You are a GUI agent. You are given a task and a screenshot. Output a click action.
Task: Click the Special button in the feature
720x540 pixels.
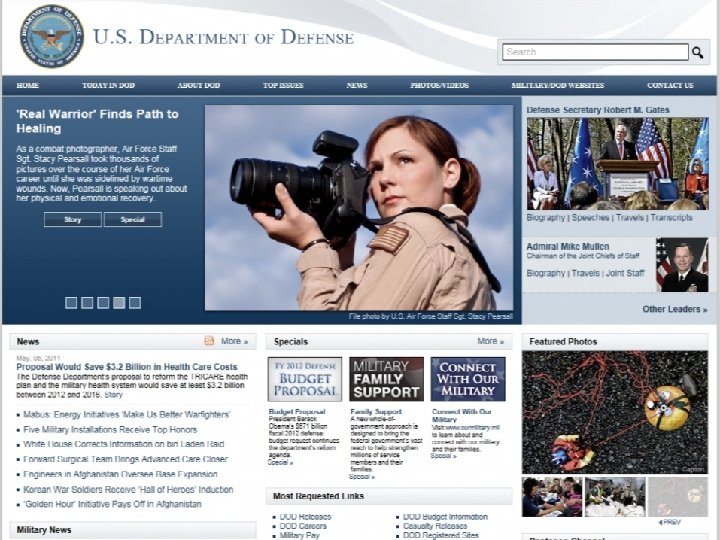click(133, 219)
